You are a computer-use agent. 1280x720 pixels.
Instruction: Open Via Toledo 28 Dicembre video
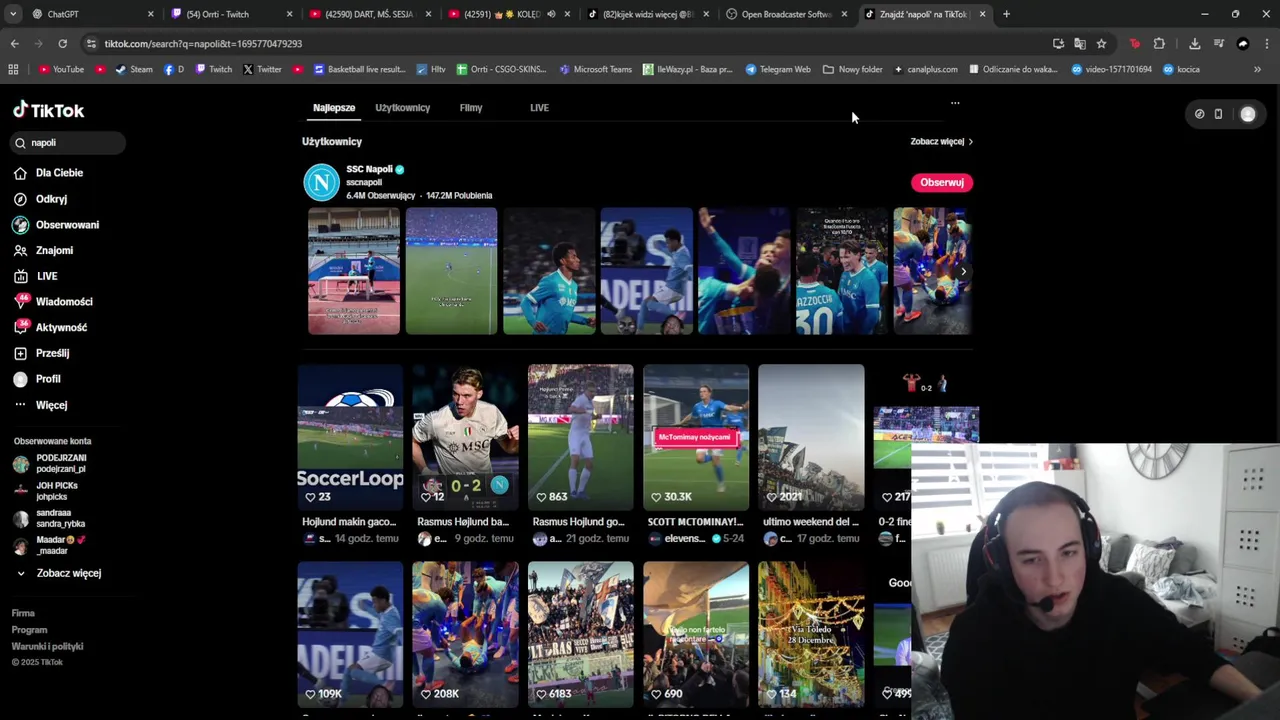pos(811,635)
